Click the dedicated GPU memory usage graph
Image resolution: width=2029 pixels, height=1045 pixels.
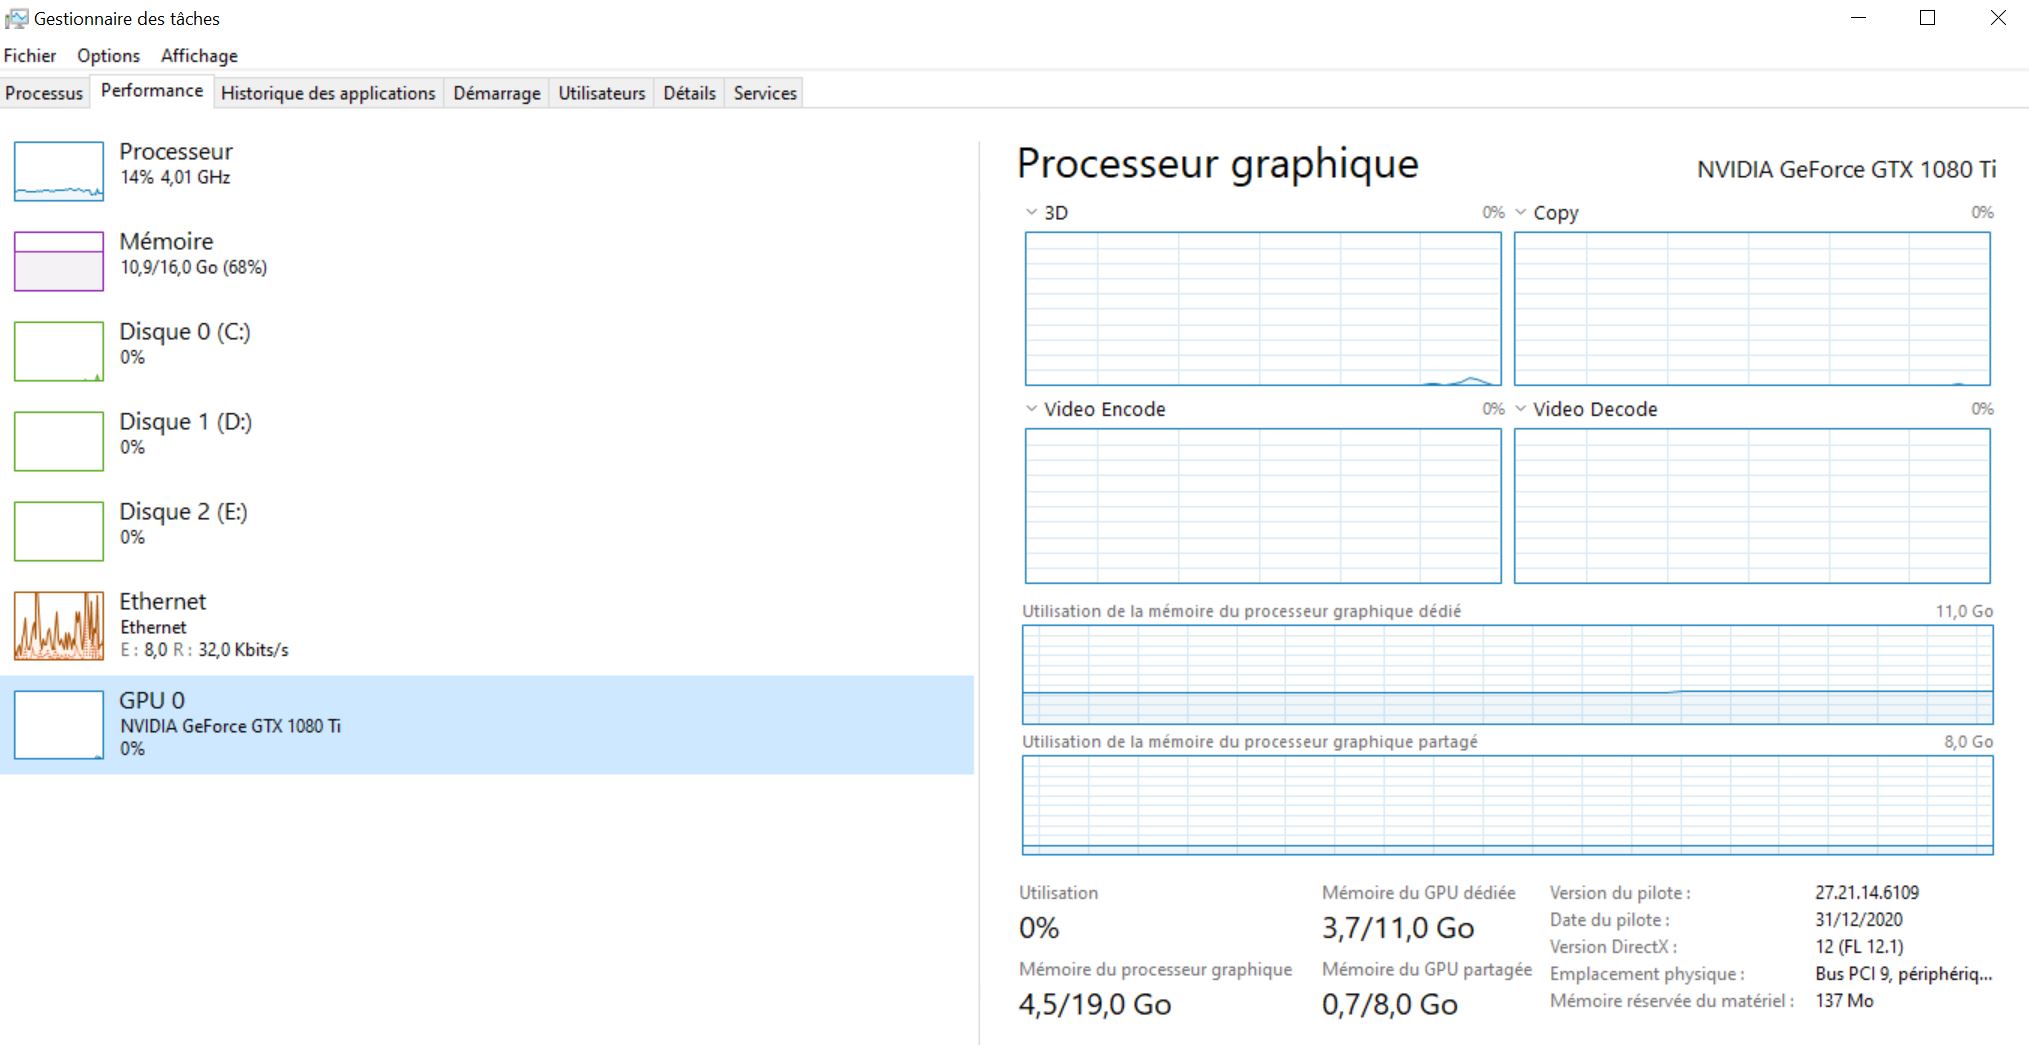(x=1507, y=675)
